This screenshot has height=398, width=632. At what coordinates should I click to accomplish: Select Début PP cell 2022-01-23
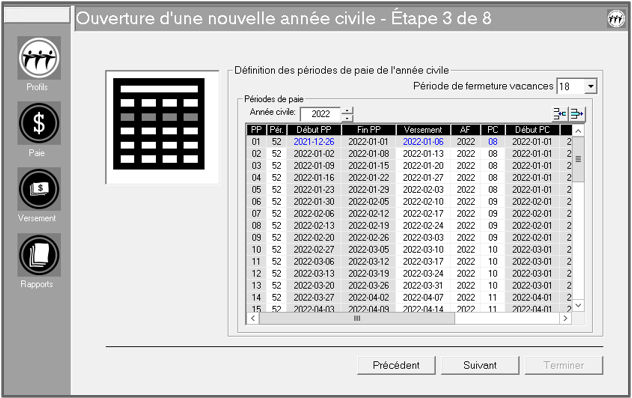click(x=314, y=190)
